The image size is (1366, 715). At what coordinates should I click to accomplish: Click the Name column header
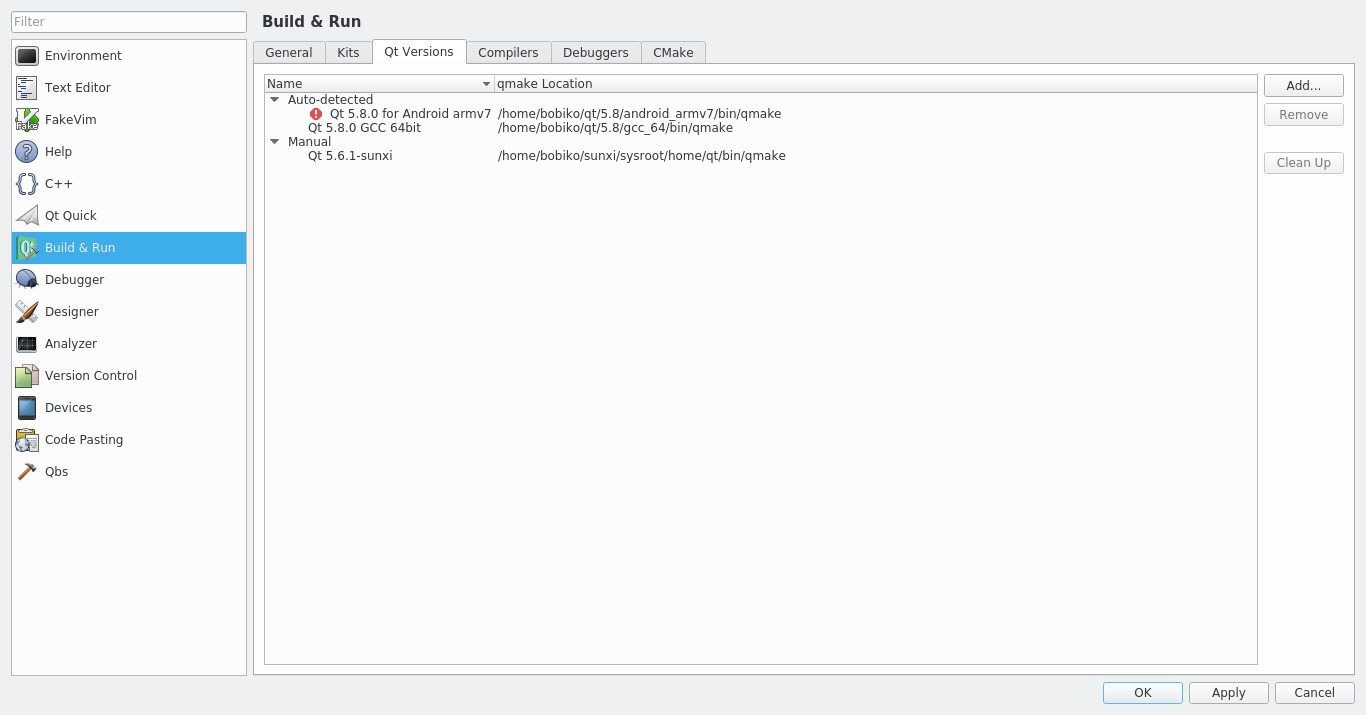click(x=380, y=84)
